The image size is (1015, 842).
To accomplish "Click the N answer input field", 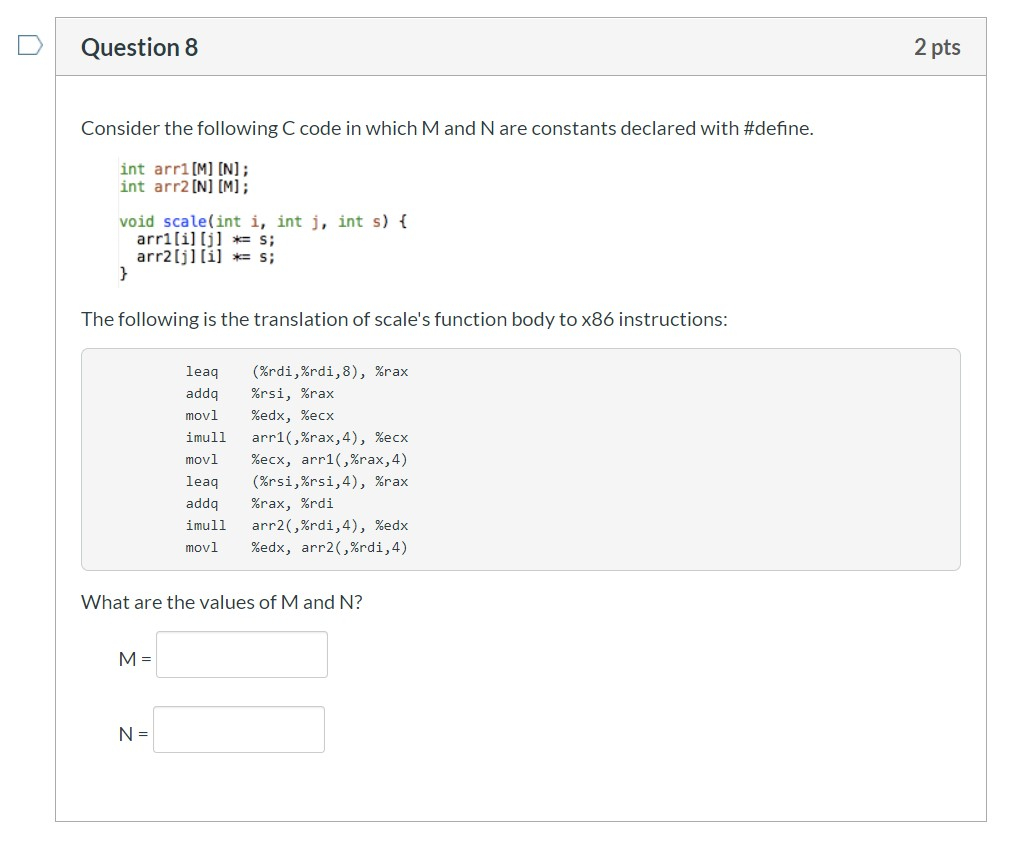I will [x=239, y=729].
